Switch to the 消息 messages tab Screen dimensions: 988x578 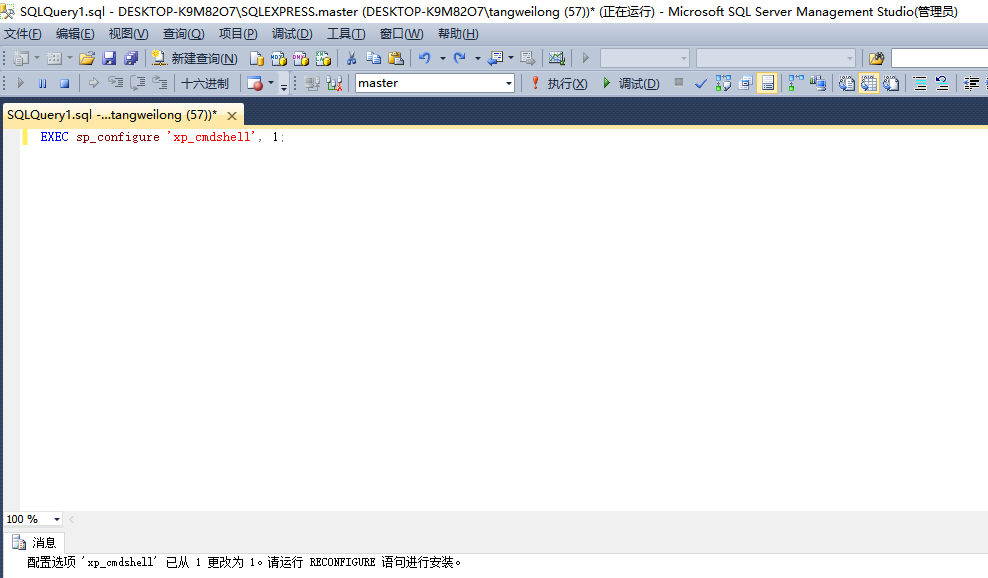(42, 542)
